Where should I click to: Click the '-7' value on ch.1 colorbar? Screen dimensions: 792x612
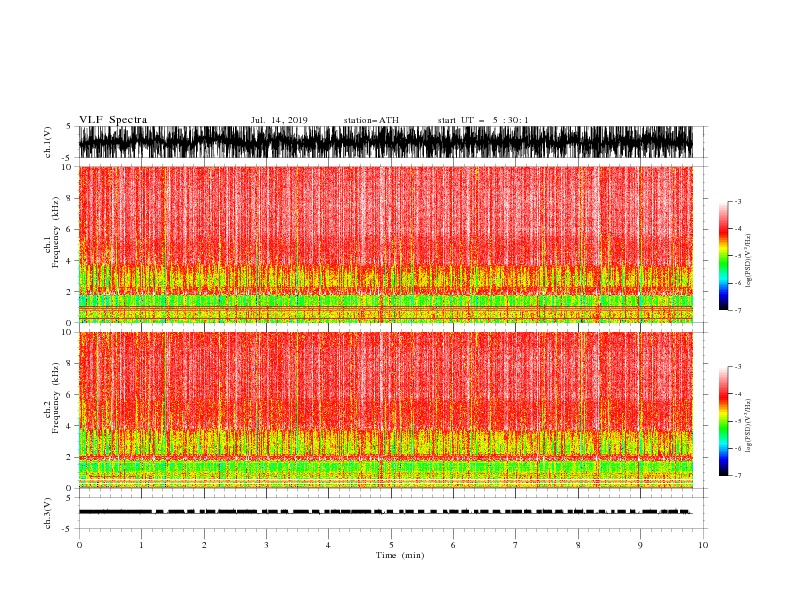coord(738,310)
